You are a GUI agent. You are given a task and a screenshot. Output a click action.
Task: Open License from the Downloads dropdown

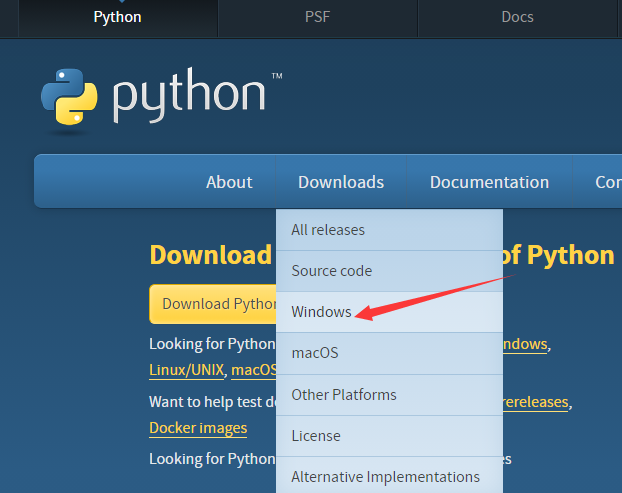coord(390,436)
